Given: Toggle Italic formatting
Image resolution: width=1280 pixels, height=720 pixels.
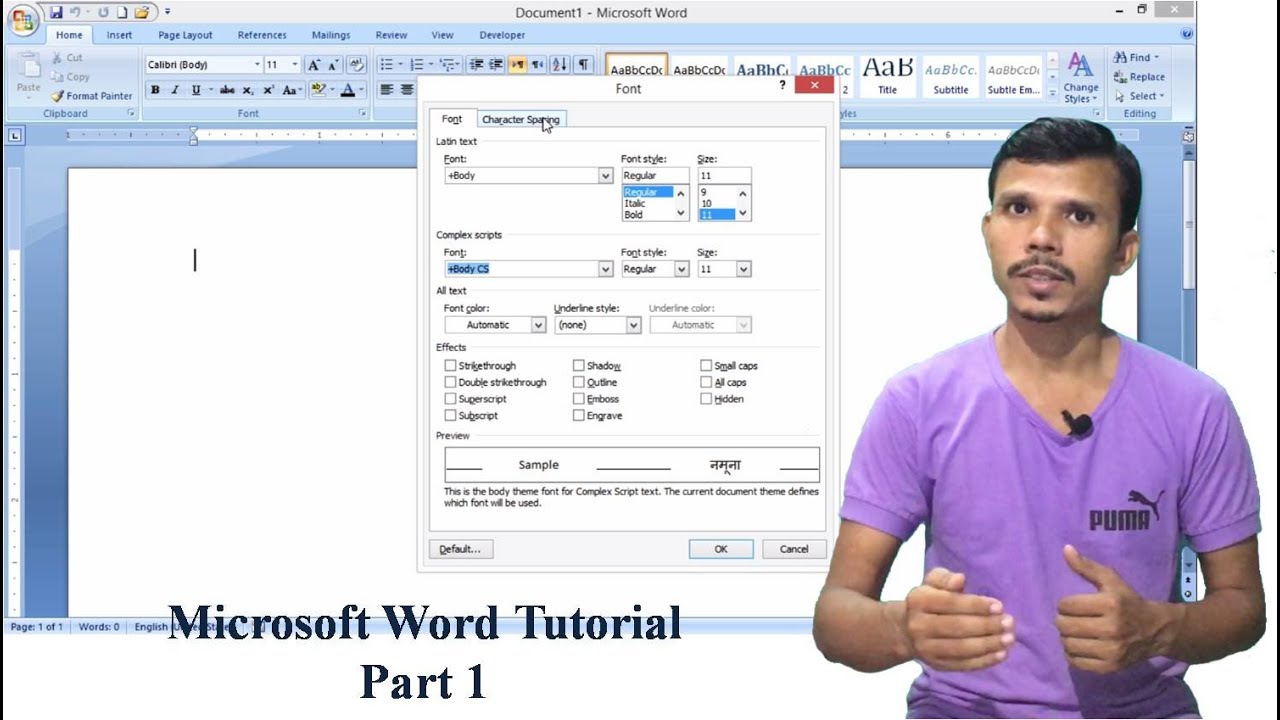Looking at the screenshot, I should tap(175, 90).
